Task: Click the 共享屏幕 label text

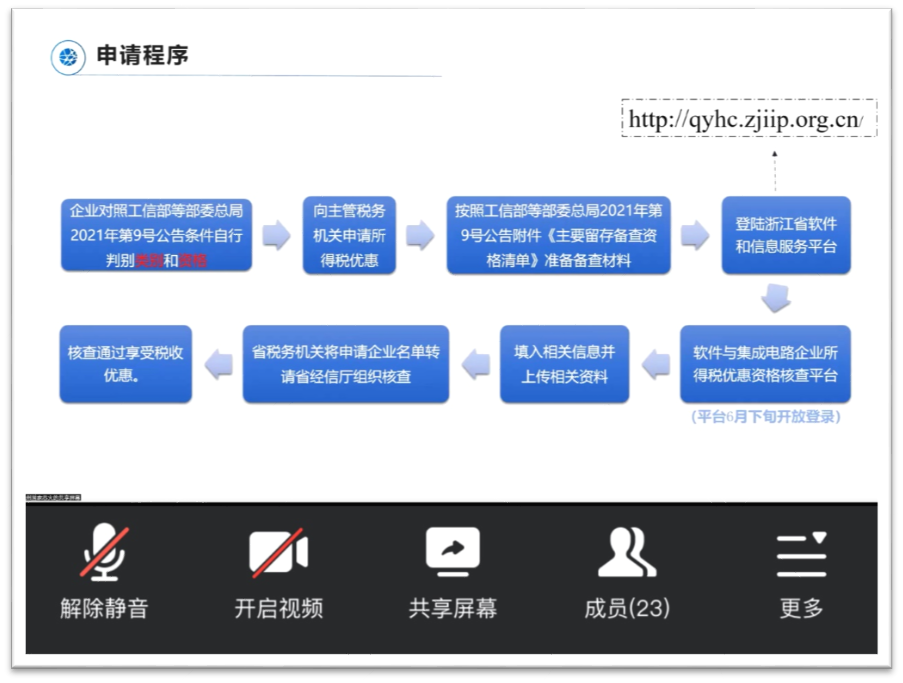Action: tap(452, 605)
